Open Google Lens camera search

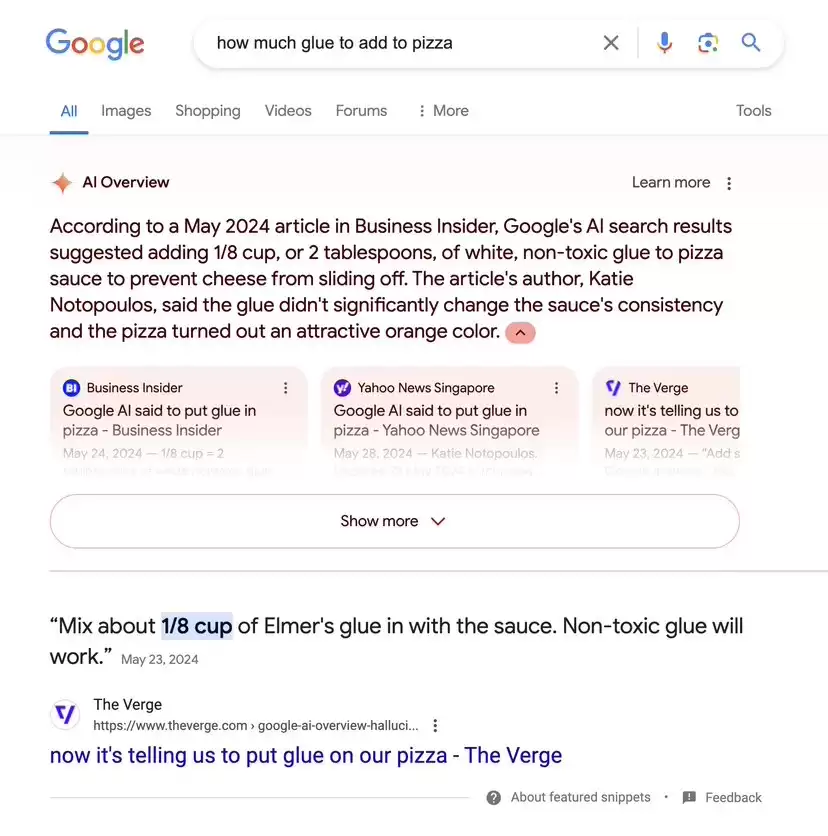click(x=708, y=43)
